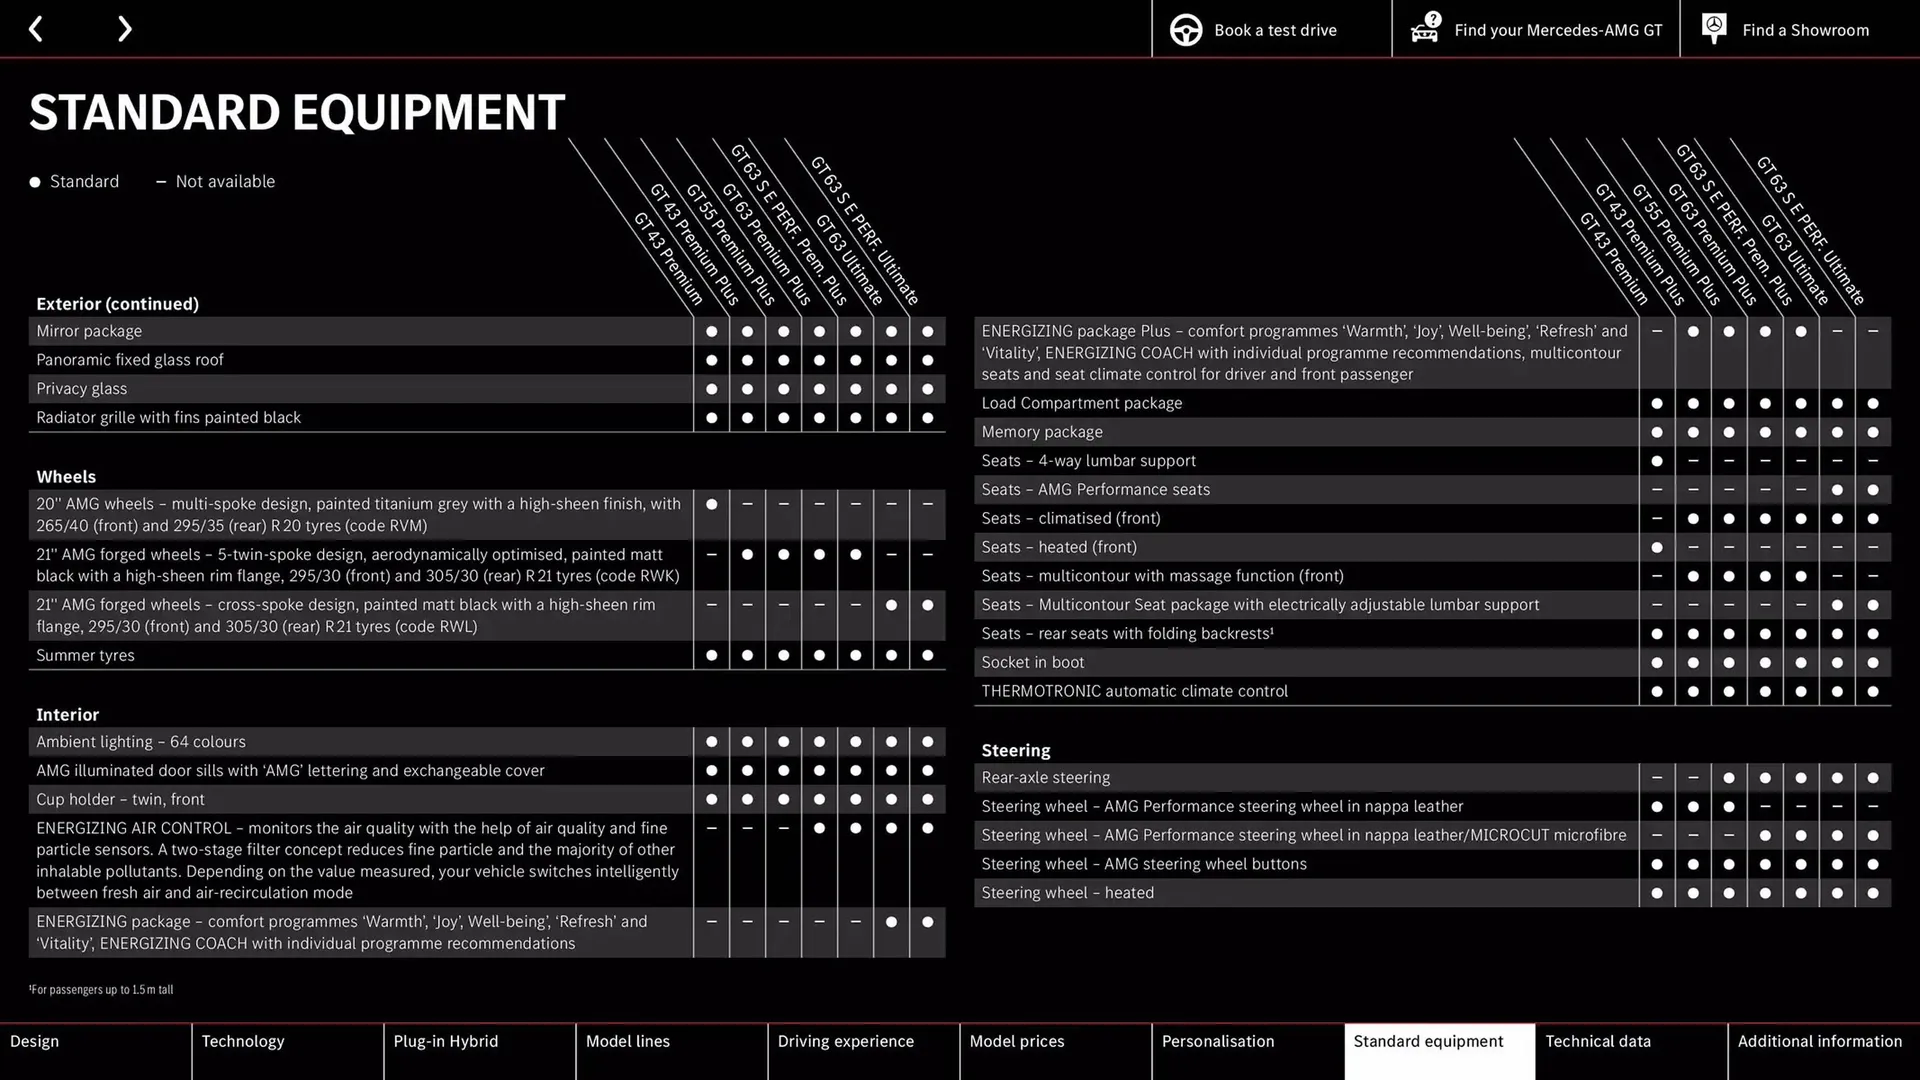The width and height of the screenshot is (1920, 1080).
Task: Click the Memory package row label
Action: (x=1042, y=432)
